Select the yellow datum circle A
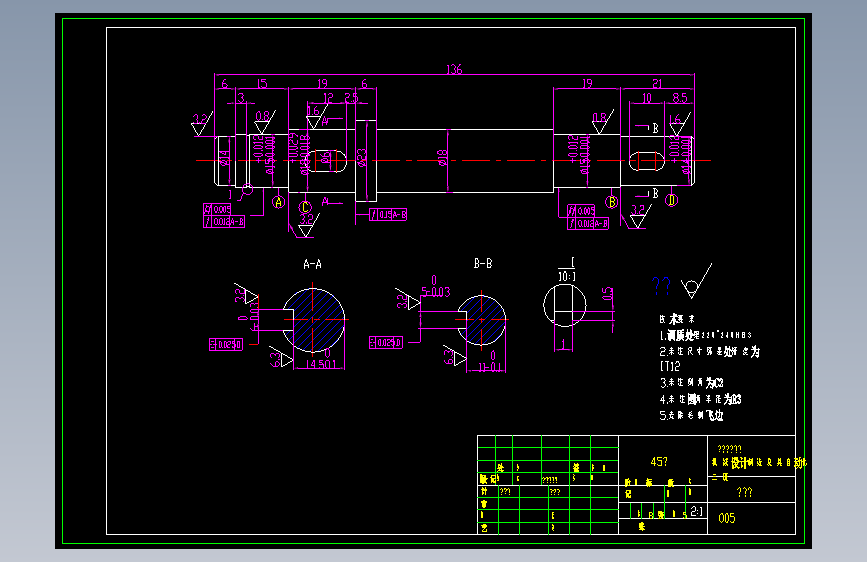This screenshot has height=562, width=867. point(279,202)
